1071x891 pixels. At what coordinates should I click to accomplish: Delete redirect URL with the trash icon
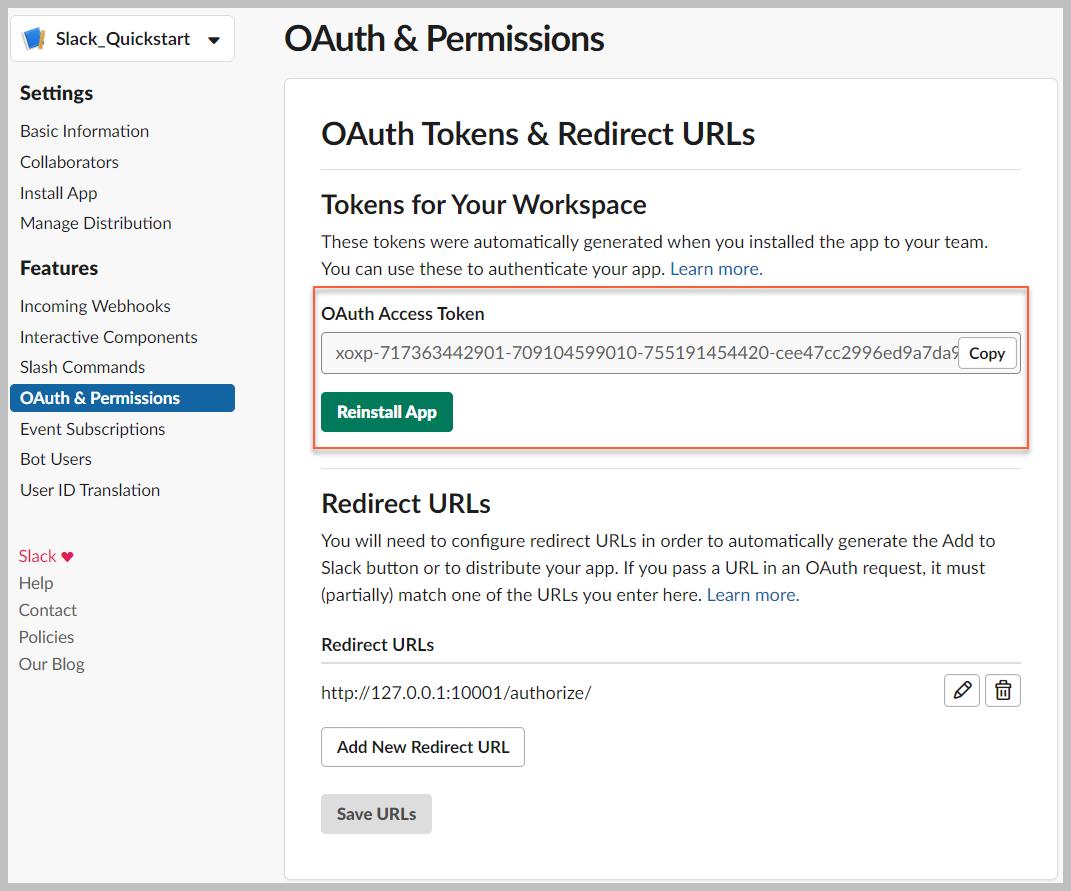coord(1003,690)
